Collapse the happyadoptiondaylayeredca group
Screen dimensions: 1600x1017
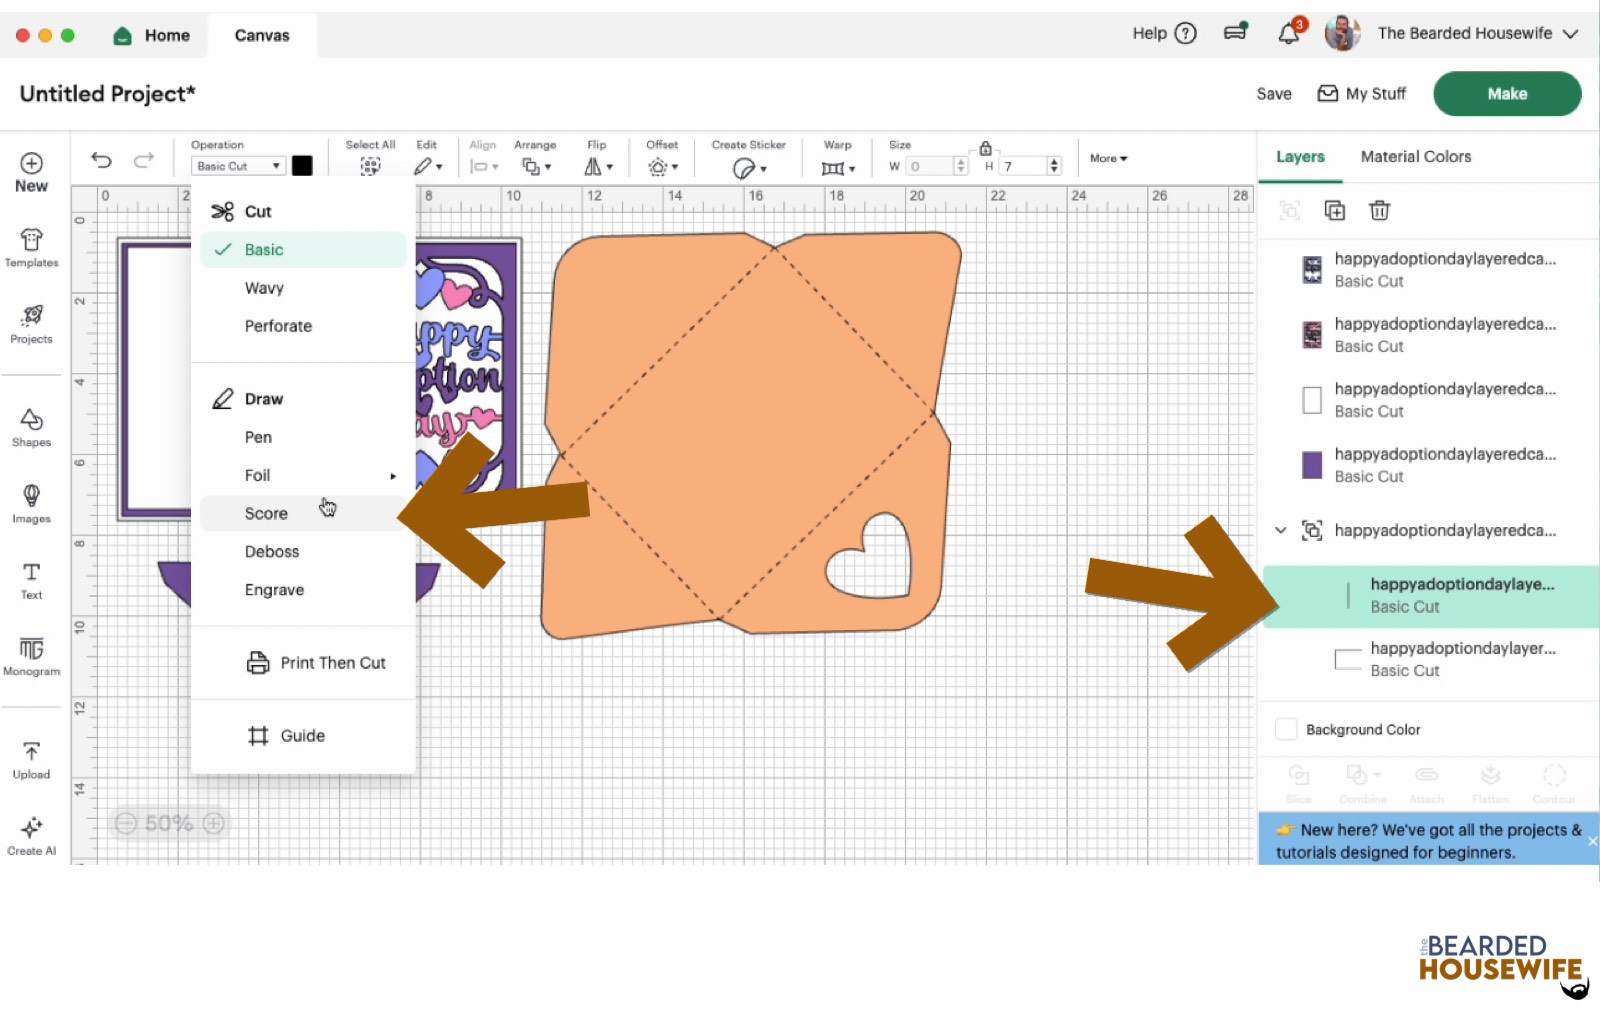[1280, 530]
